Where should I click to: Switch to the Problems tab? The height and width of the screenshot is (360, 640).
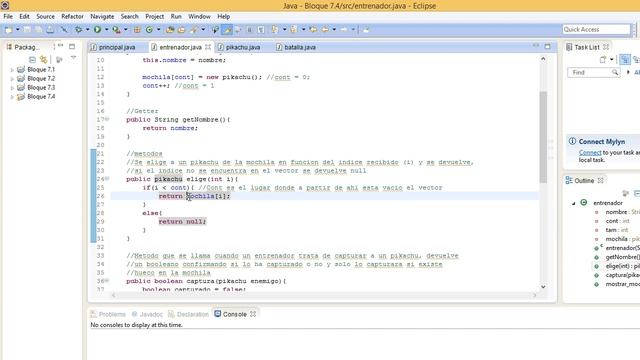(108, 314)
